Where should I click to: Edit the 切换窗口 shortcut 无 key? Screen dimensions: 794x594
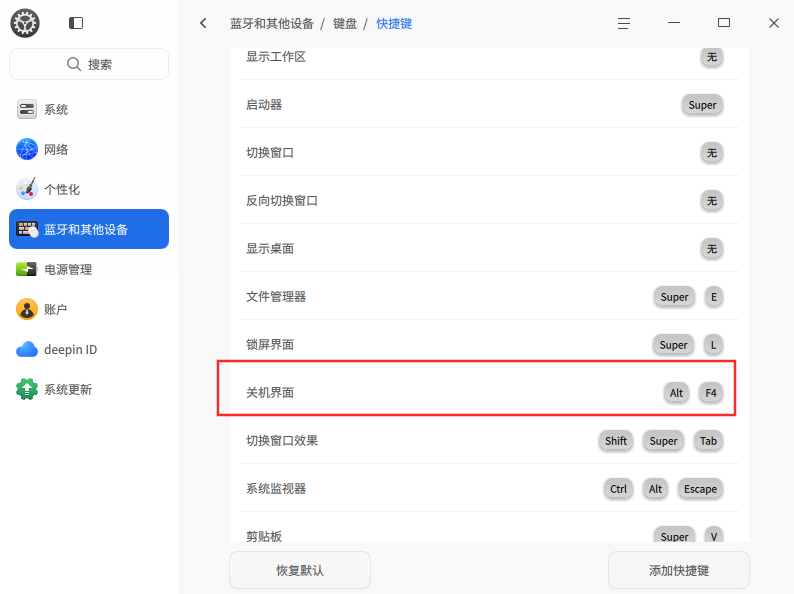coord(711,153)
